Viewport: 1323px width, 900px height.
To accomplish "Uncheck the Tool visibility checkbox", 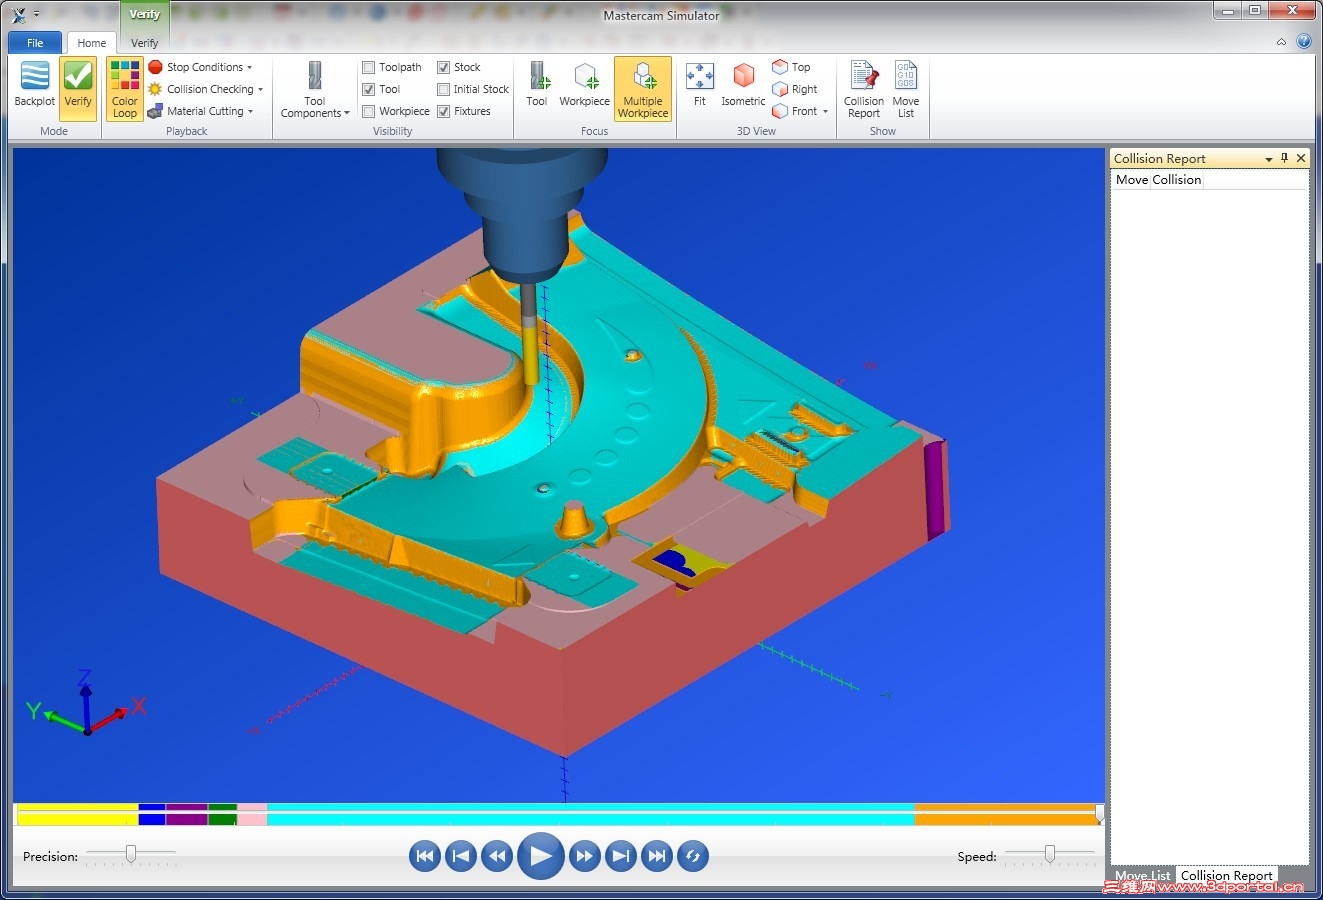I will [x=369, y=89].
